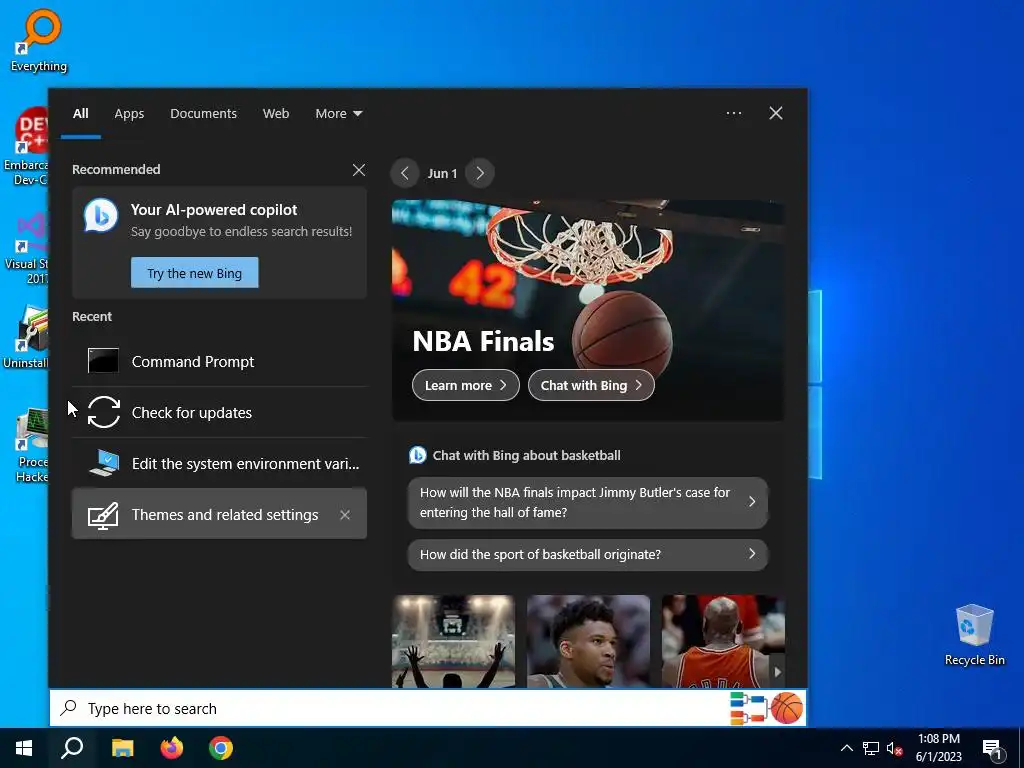The width and height of the screenshot is (1024, 768).
Task: Click the Bing icon beside basketball chat
Action: coord(417,455)
